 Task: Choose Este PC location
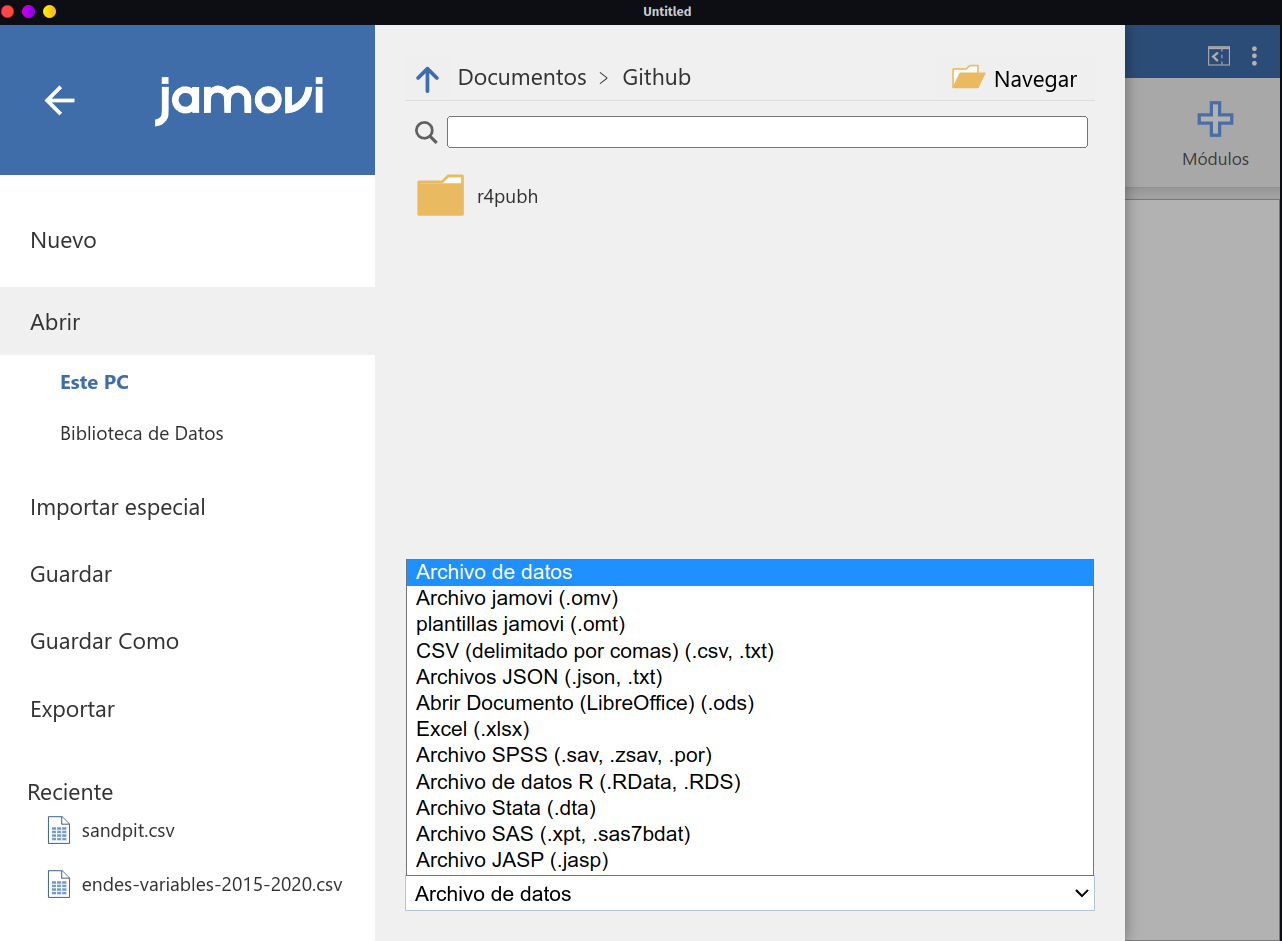coord(94,382)
